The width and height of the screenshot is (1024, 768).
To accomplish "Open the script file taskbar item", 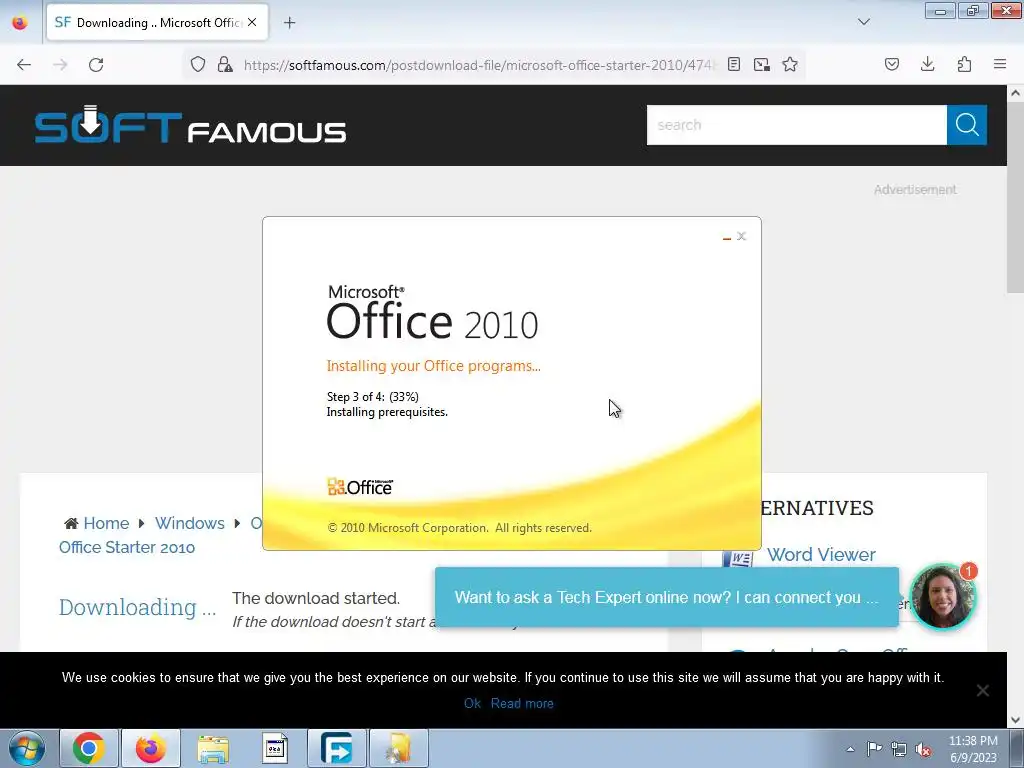I will click(x=275, y=748).
